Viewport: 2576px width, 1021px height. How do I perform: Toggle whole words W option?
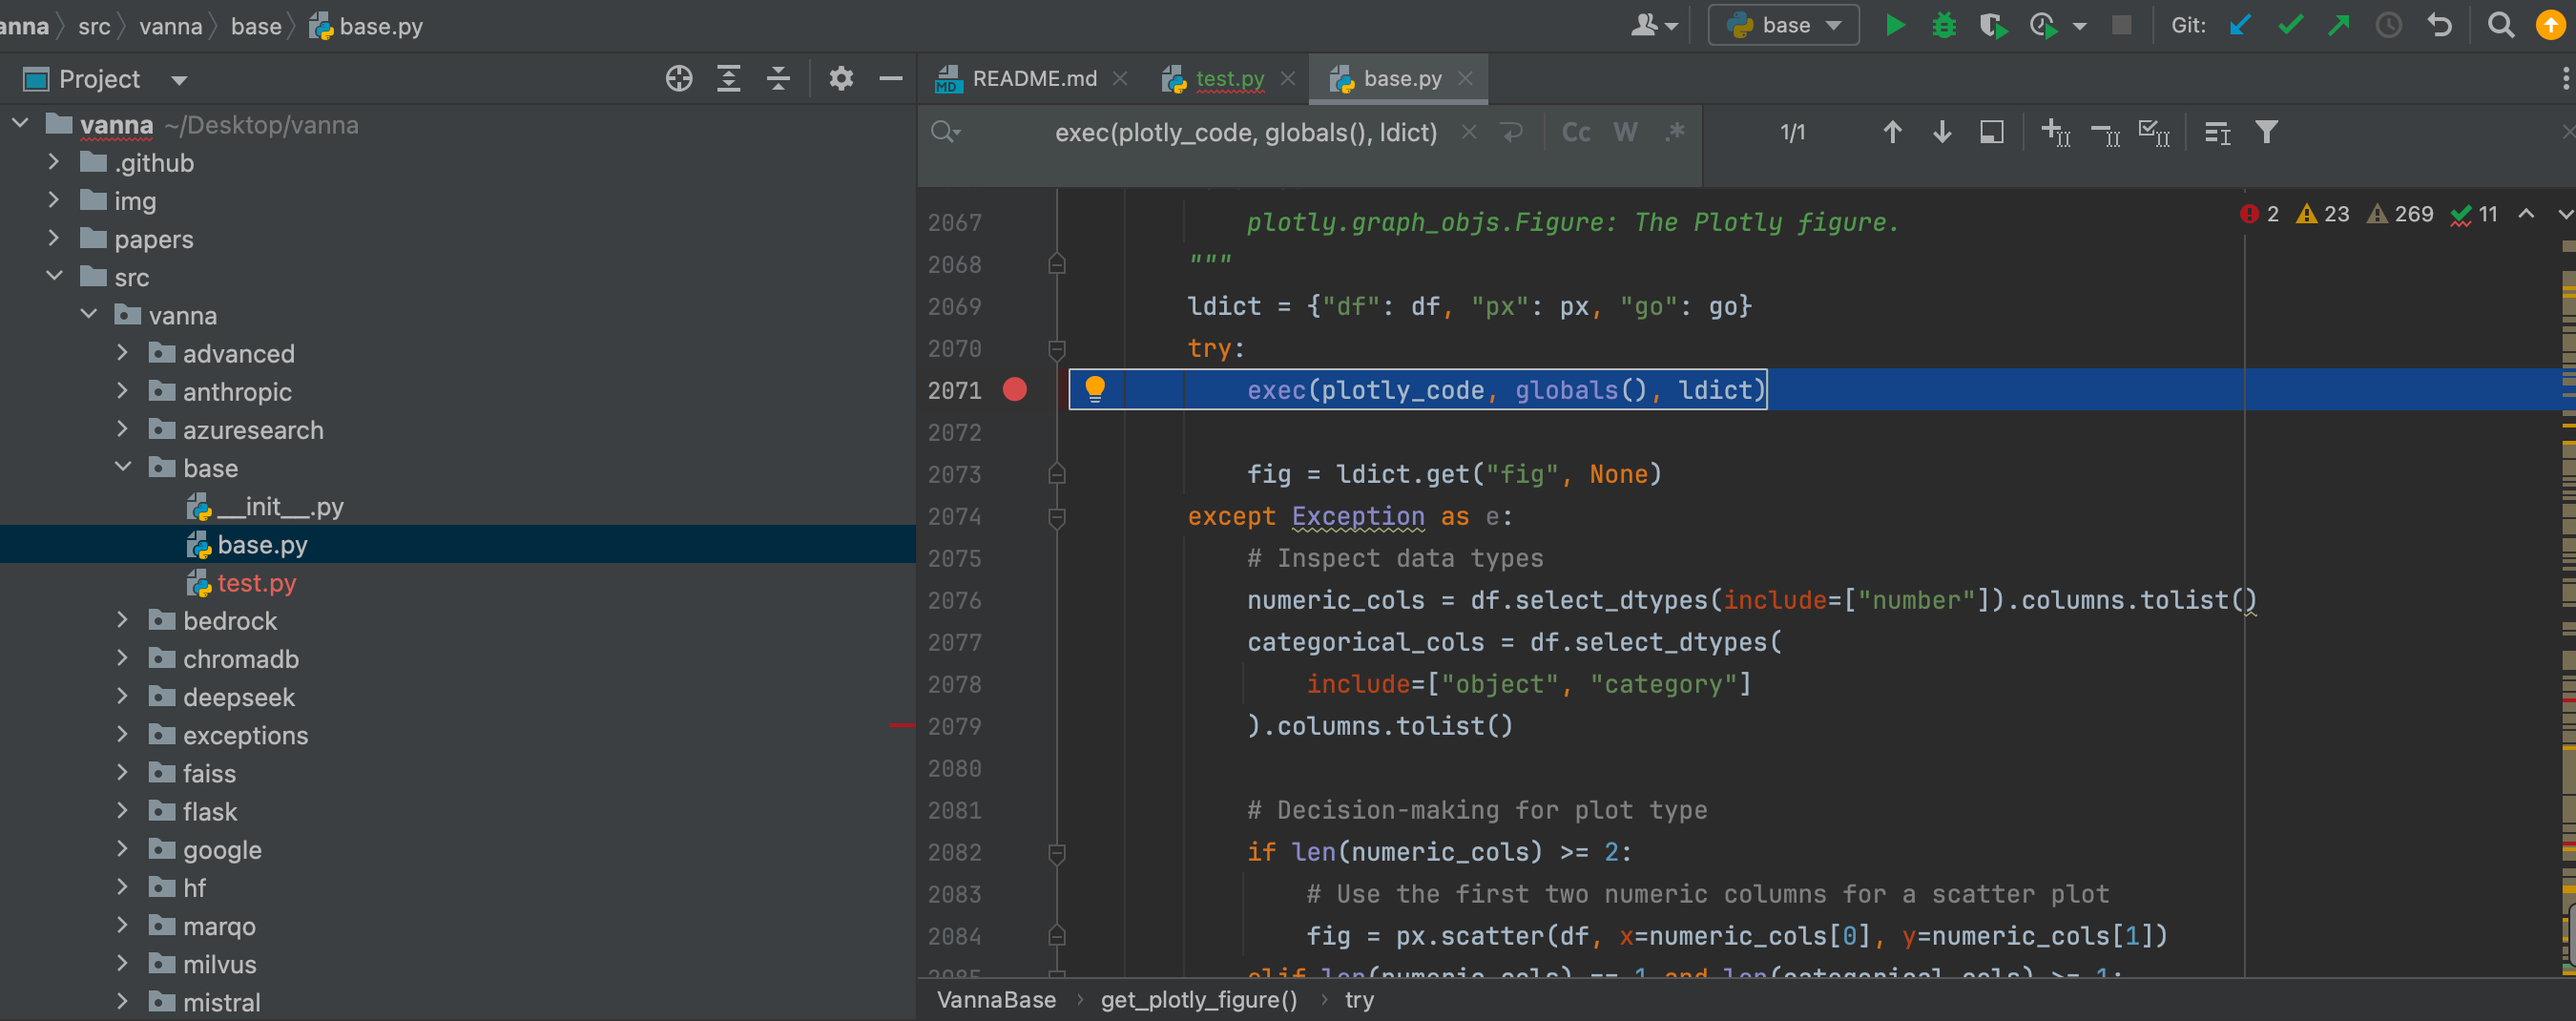pos(1625,132)
